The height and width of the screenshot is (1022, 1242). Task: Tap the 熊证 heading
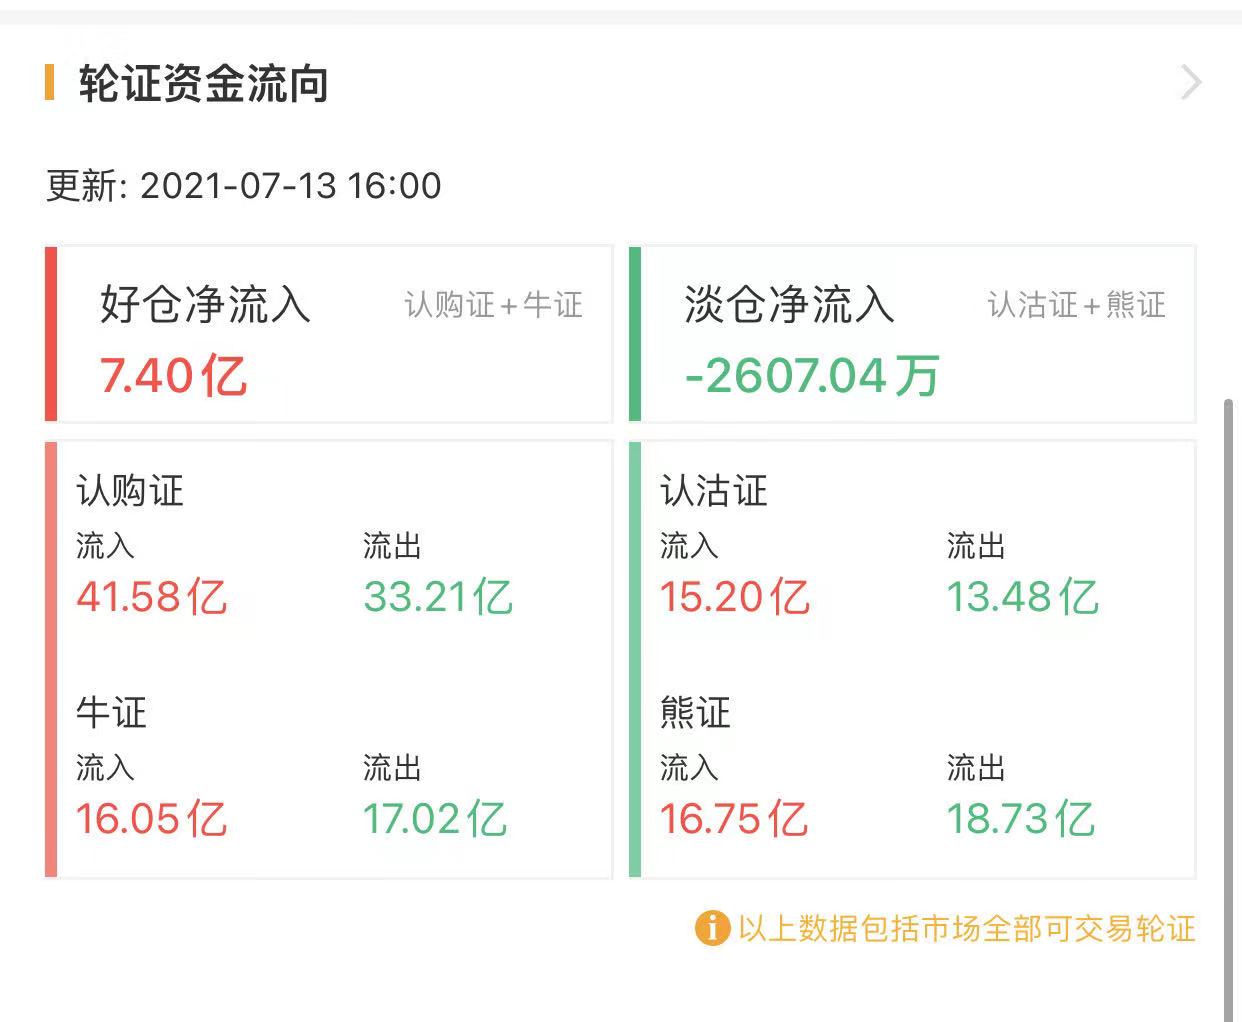point(696,713)
